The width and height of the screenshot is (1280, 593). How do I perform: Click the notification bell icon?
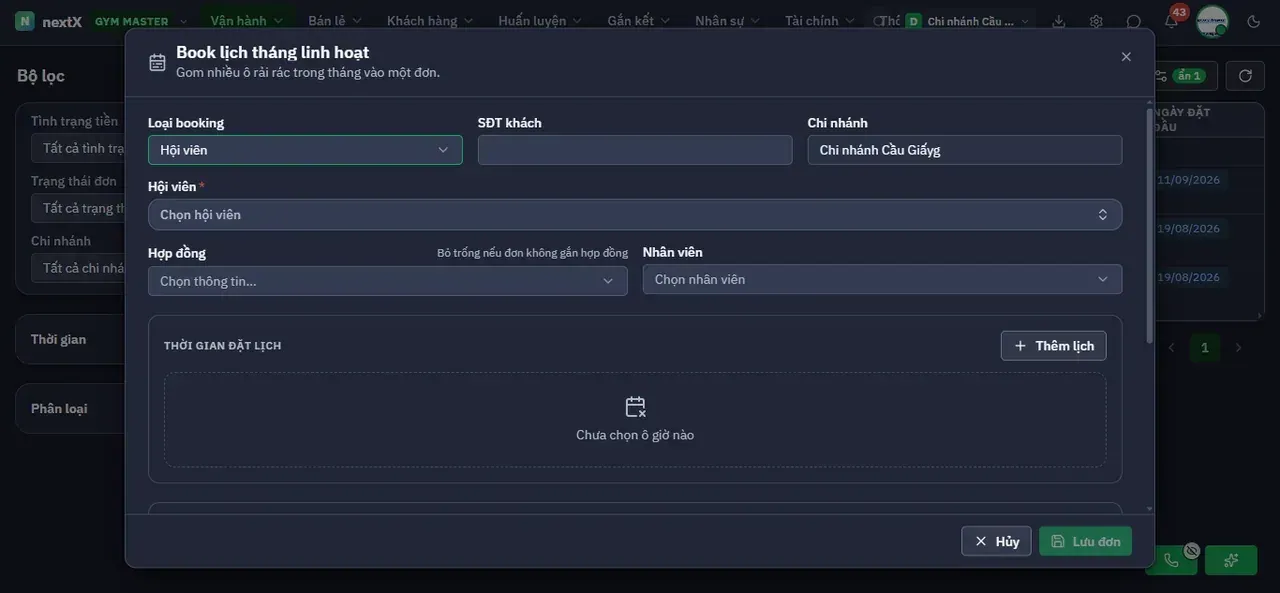pyautogui.click(x=1171, y=21)
